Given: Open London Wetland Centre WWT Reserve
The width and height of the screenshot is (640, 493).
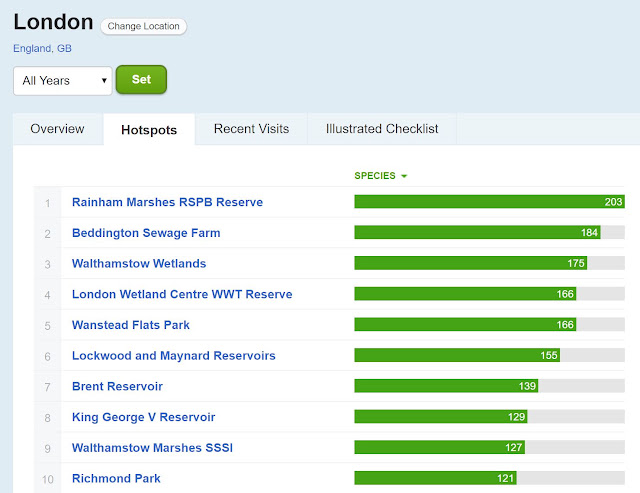Looking at the screenshot, I should (x=182, y=294).
